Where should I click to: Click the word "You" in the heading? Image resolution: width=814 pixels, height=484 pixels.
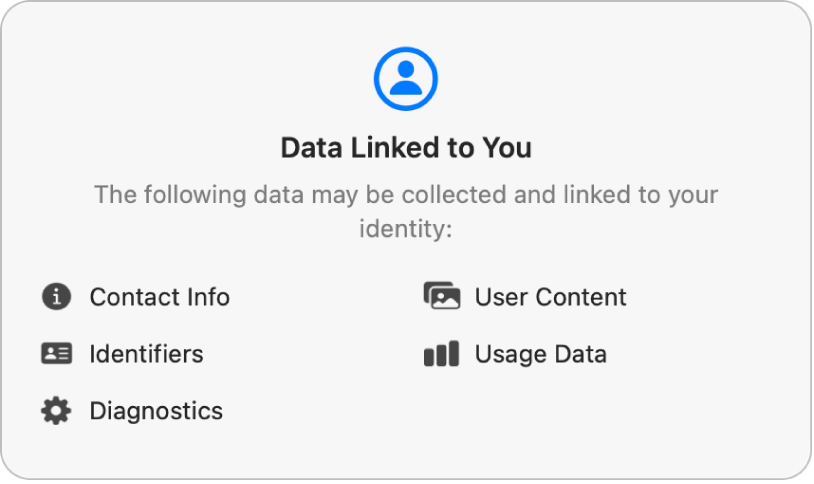point(507,149)
